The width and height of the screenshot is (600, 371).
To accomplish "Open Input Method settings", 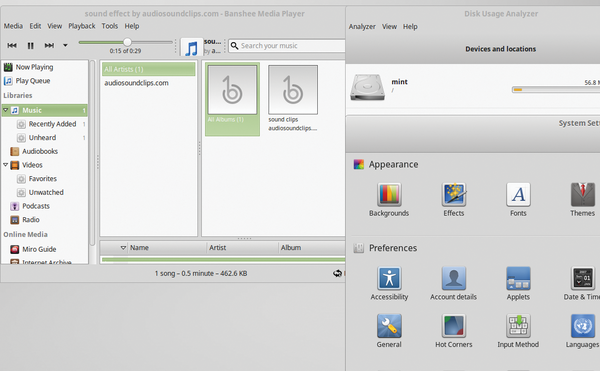I will click(518, 331).
